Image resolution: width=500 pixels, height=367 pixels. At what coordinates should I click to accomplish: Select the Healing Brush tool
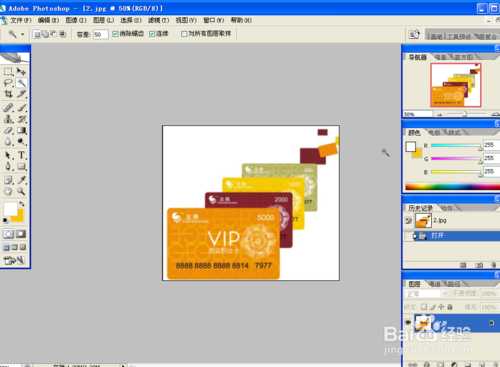coord(8,108)
